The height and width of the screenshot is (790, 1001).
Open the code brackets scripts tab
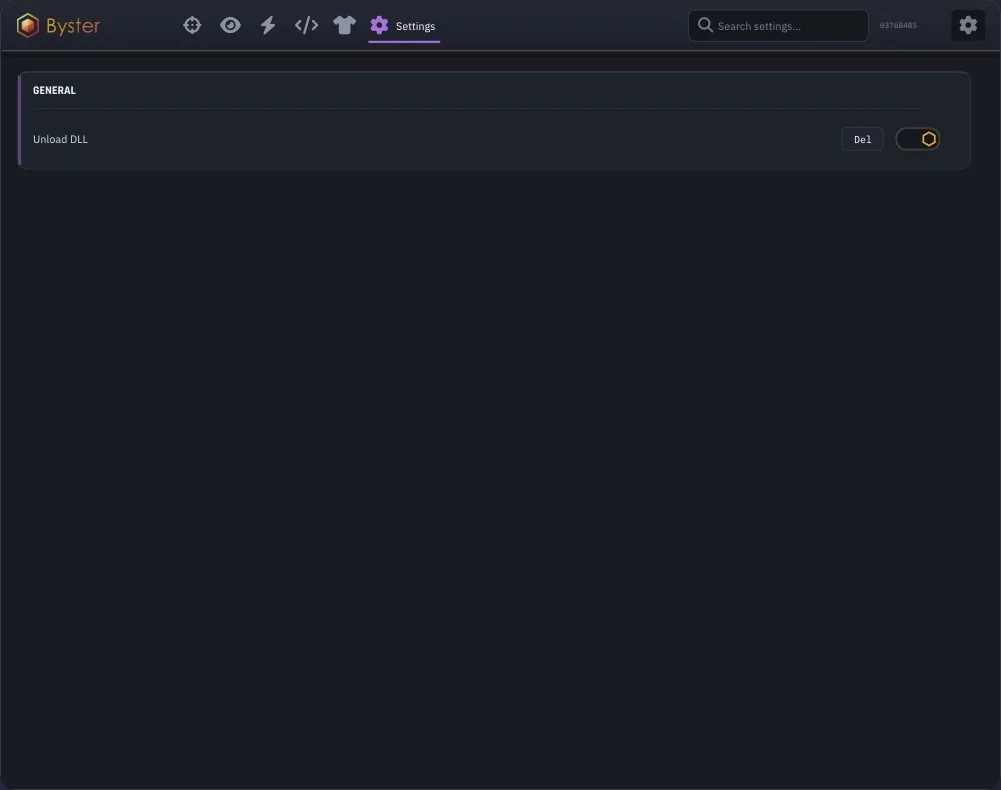coord(306,26)
